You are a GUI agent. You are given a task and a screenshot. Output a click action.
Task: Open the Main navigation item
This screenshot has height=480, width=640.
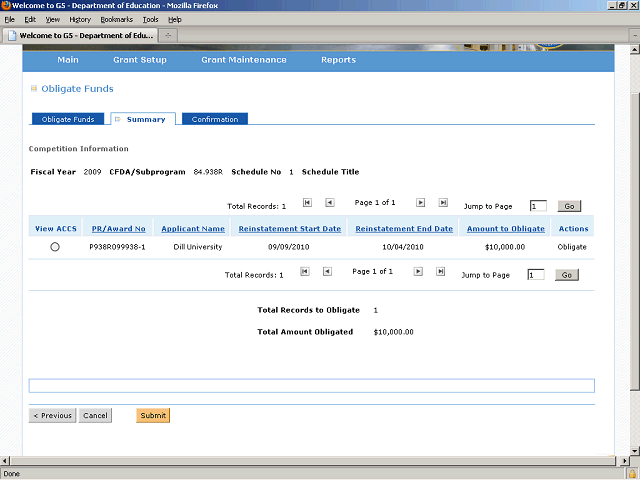pyautogui.click(x=68, y=60)
